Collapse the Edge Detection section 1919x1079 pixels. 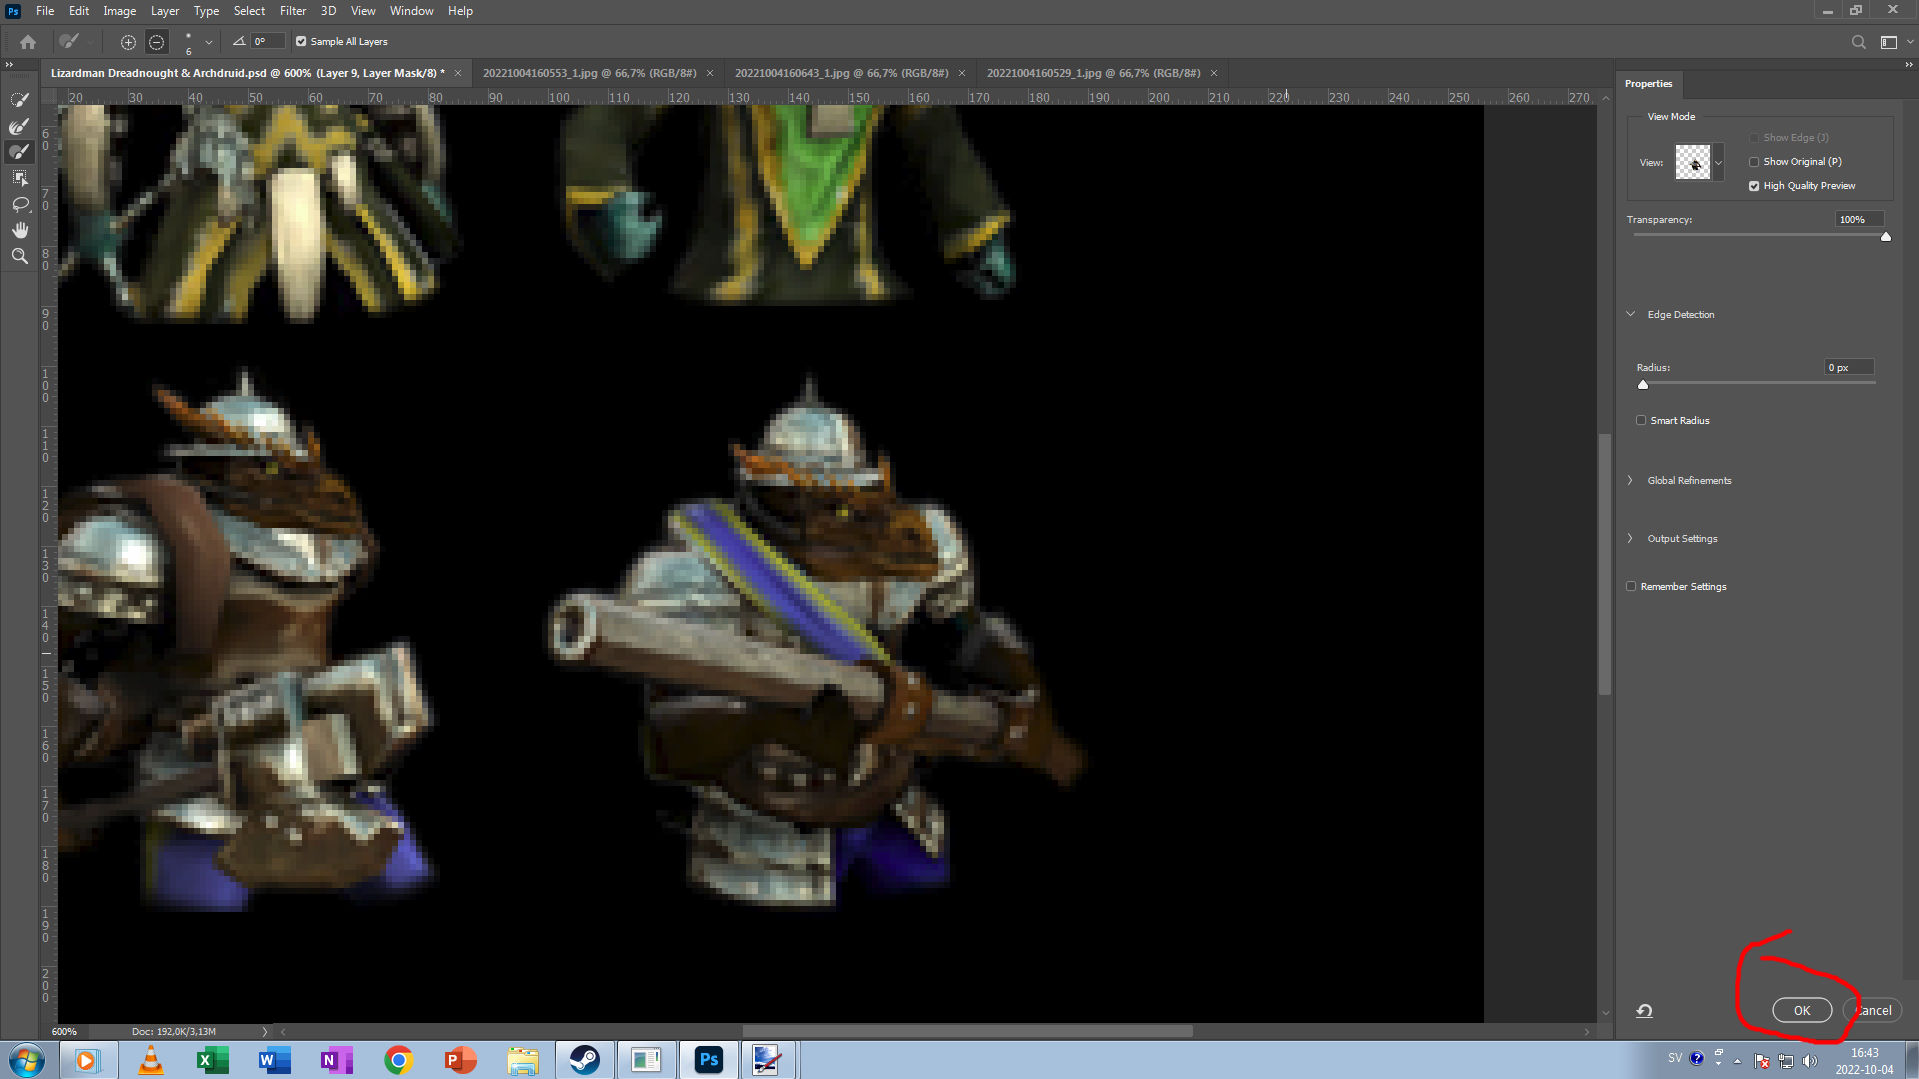click(1631, 314)
